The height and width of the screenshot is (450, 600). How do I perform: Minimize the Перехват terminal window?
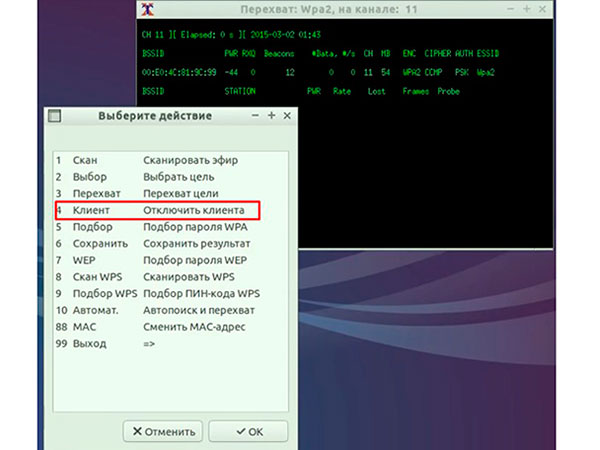point(510,9)
